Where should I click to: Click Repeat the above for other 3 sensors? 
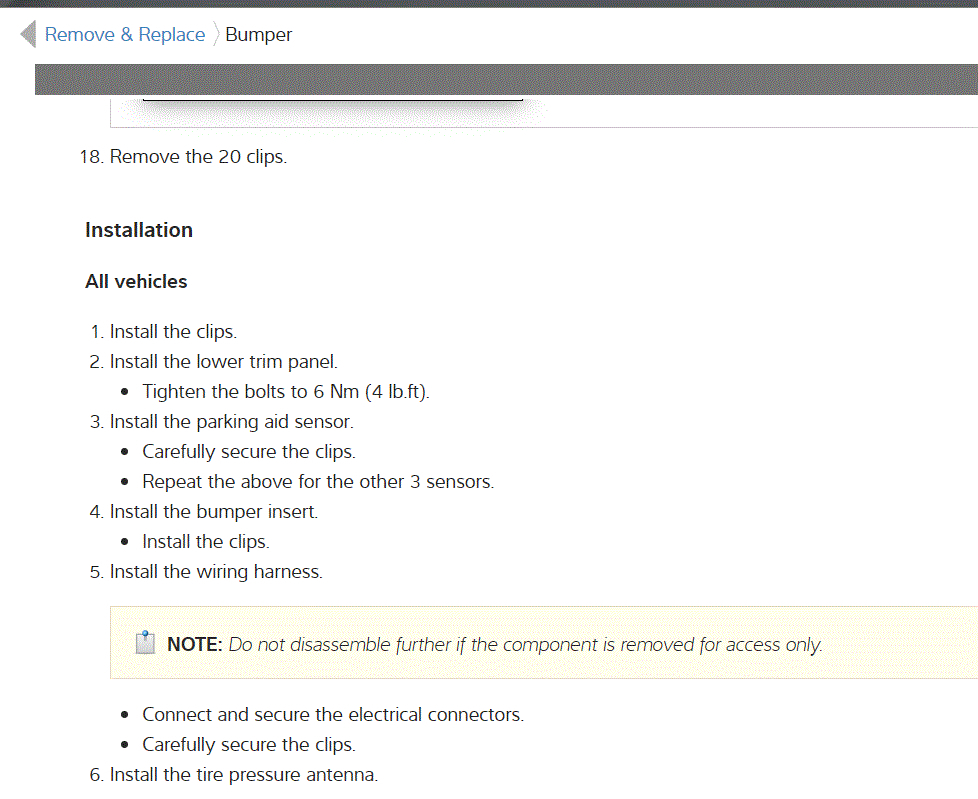coord(318,482)
